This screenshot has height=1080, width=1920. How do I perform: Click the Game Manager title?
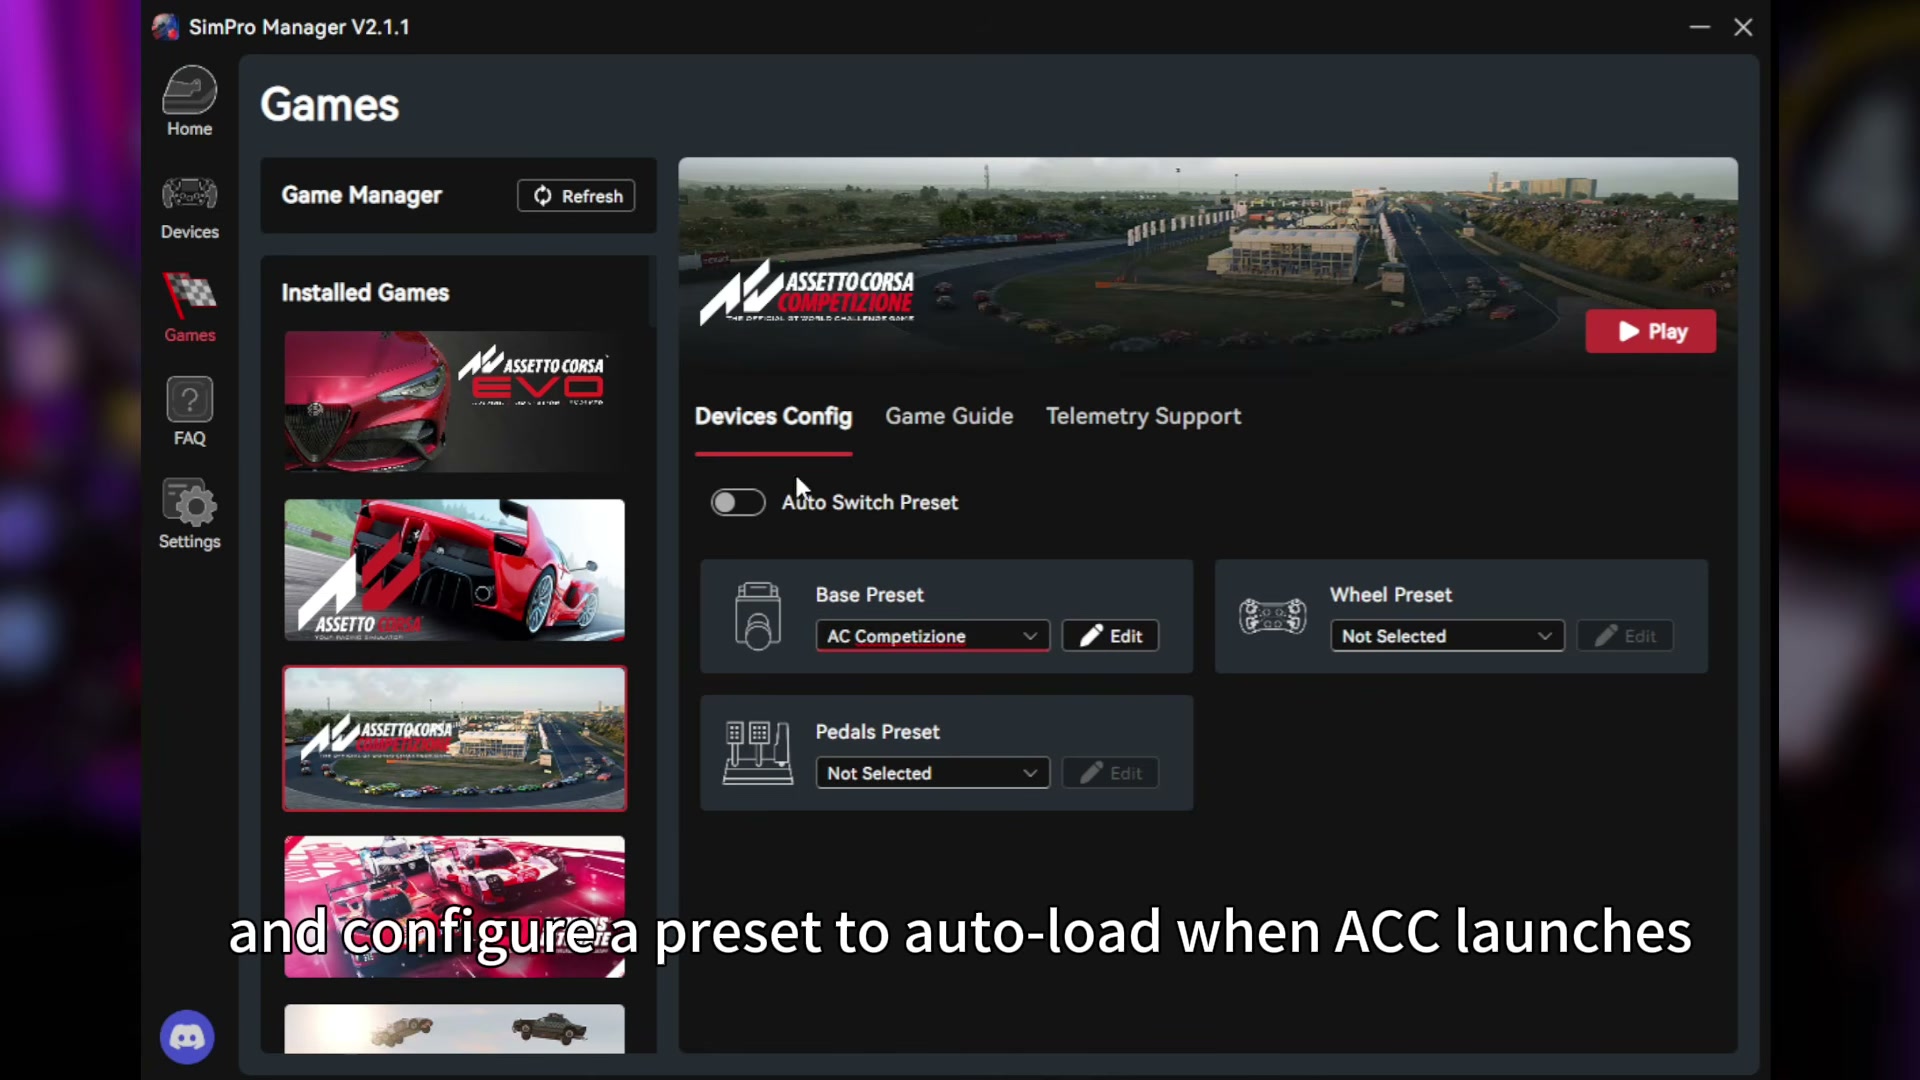pyautogui.click(x=361, y=196)
